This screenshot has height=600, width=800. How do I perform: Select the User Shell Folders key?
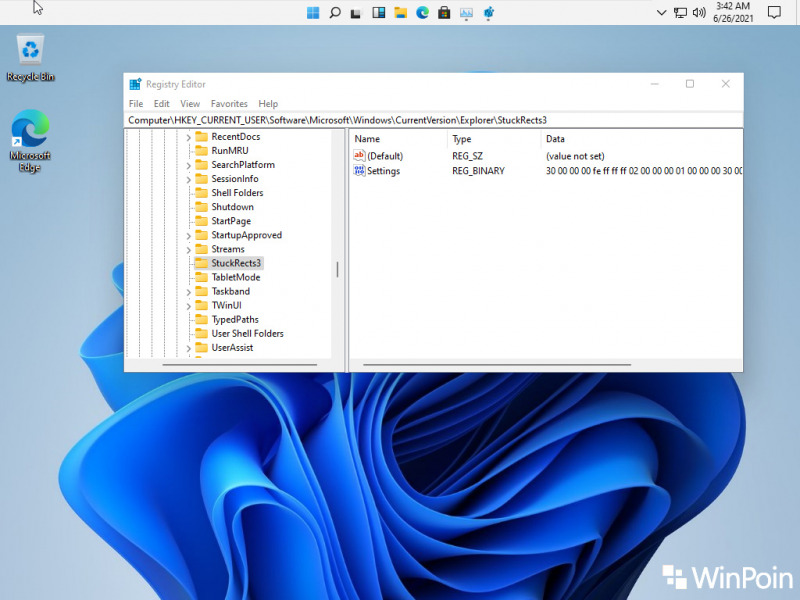click(x=247, y=334)
